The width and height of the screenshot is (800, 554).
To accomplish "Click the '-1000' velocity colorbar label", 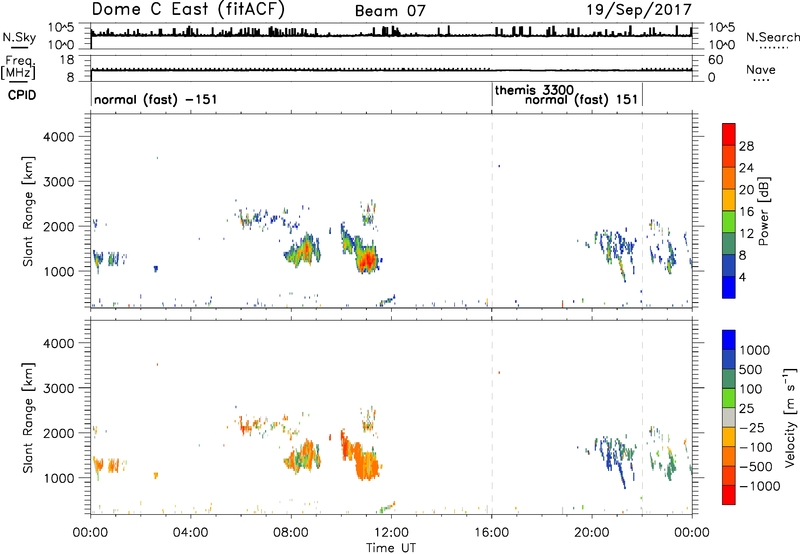I will pos(759,486).
